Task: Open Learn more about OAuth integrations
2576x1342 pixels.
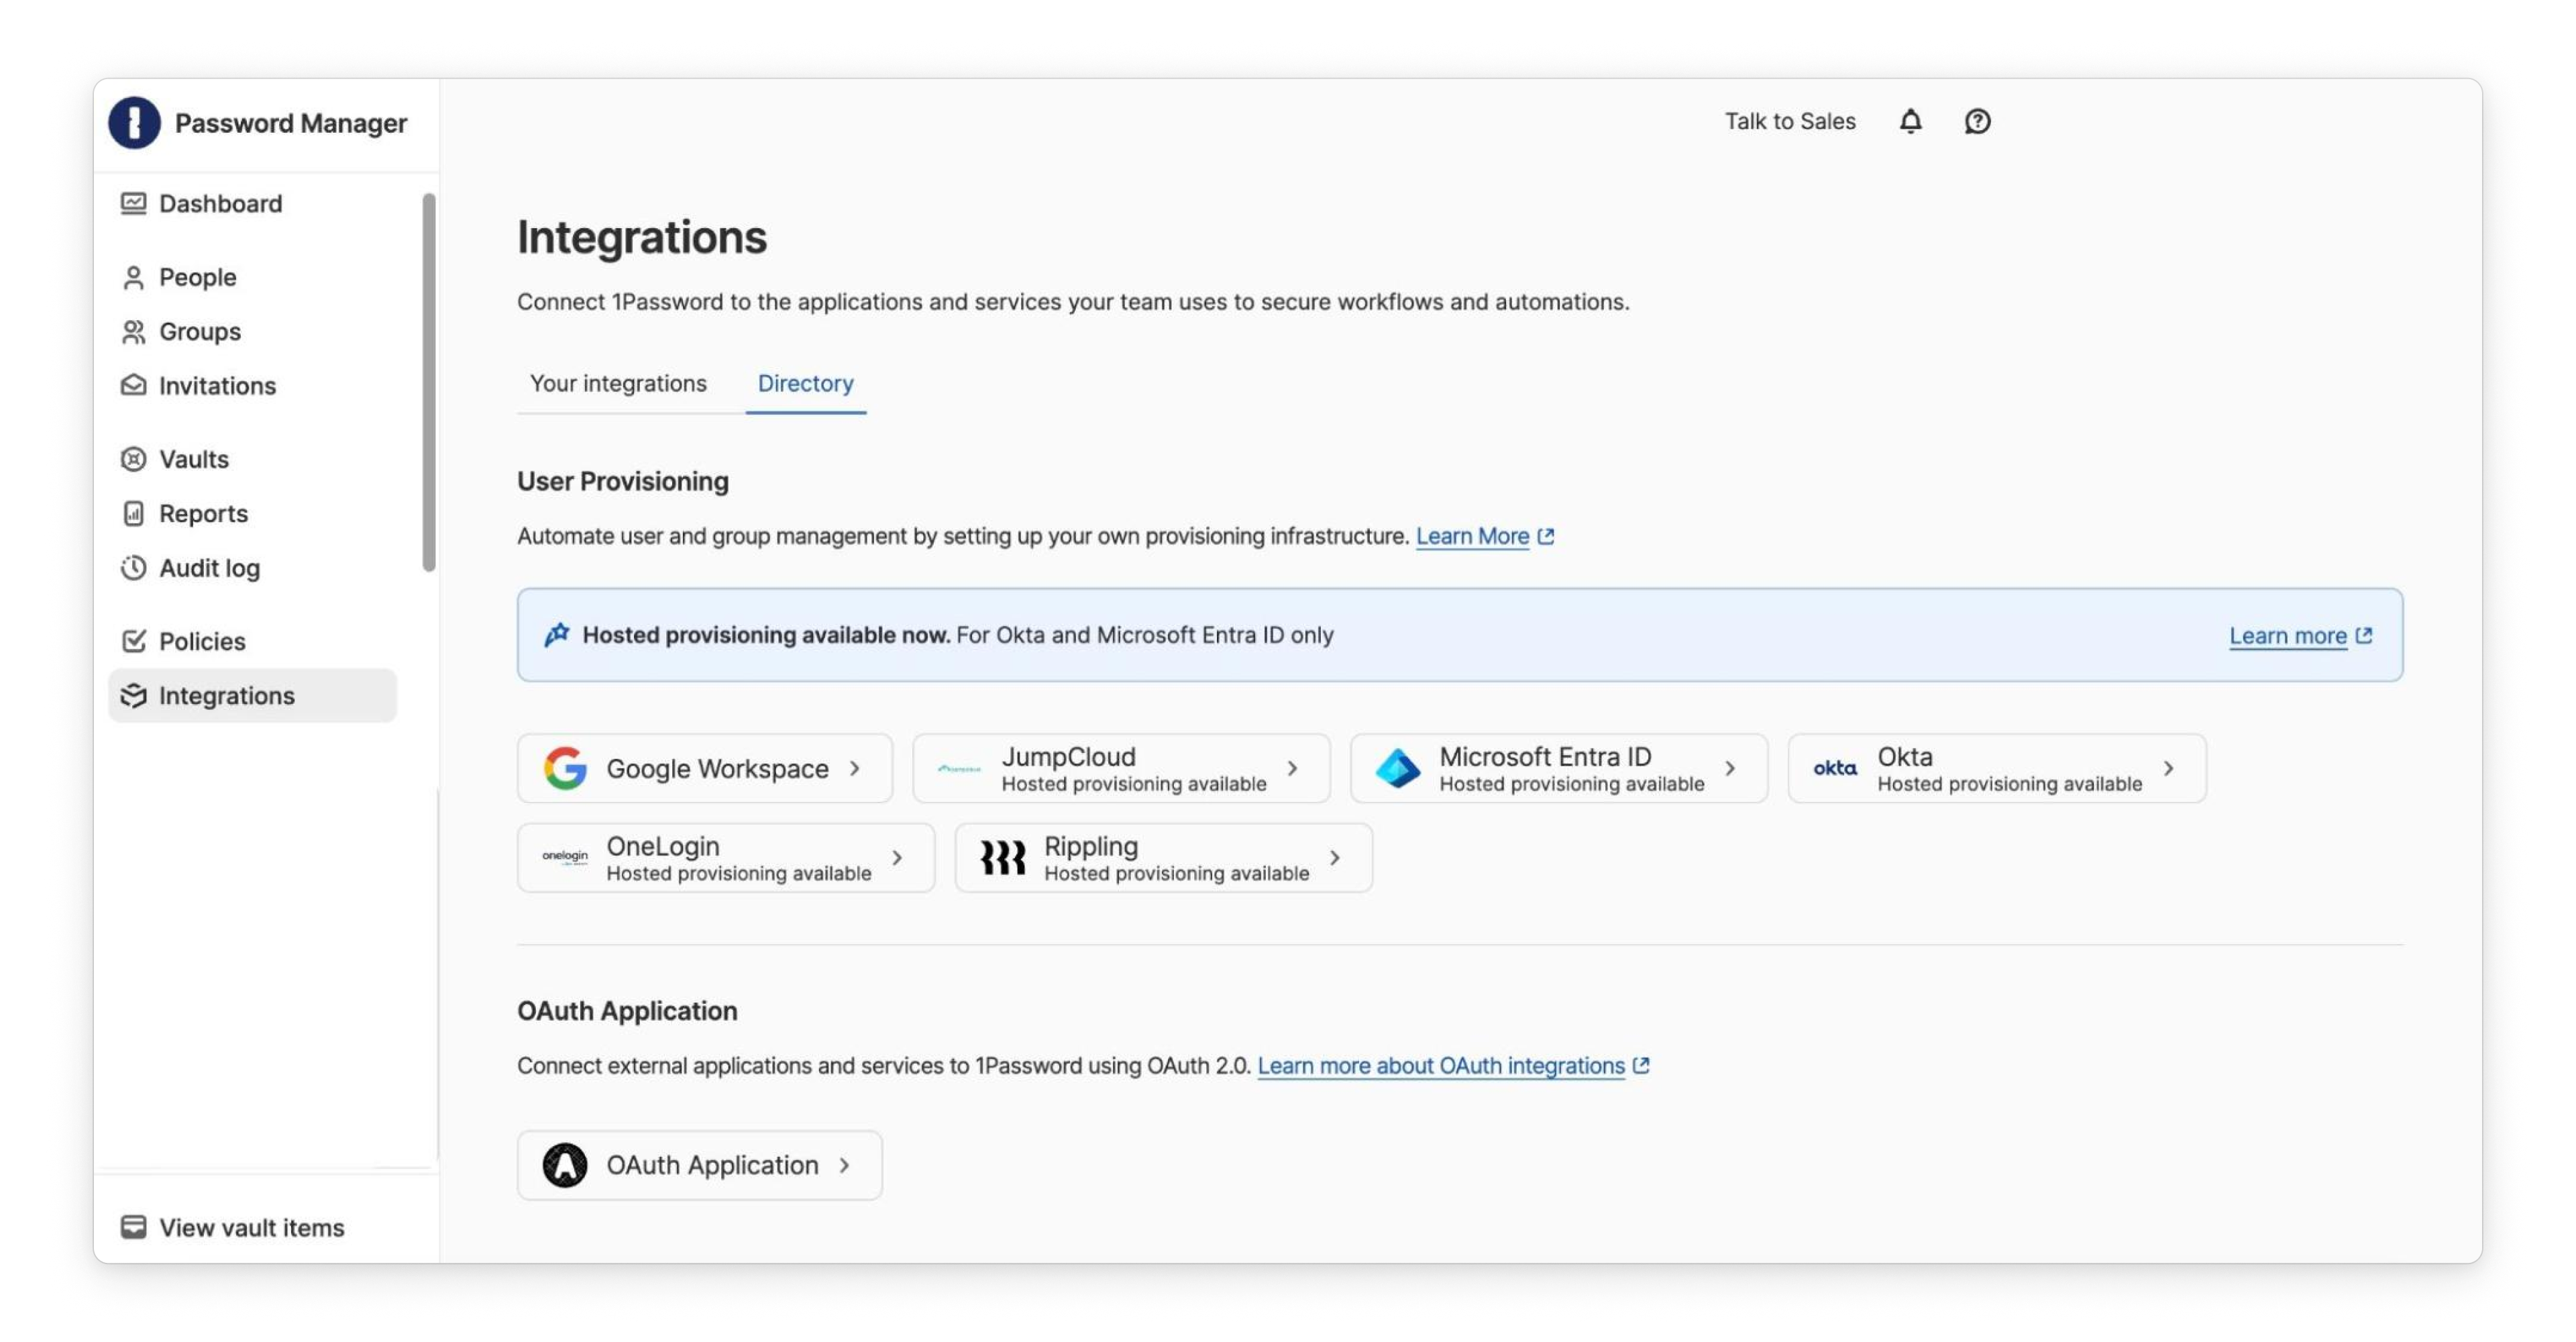Action: click(x=1443, y=1066)
